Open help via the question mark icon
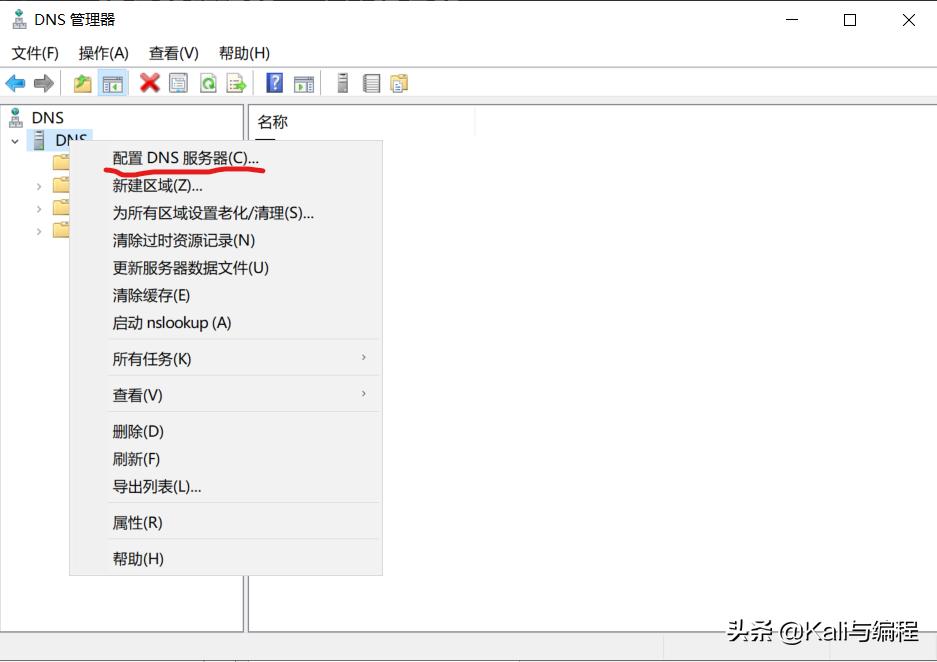Screen dimensions: 937x662 pyautogui.click(x=273, y=83)
